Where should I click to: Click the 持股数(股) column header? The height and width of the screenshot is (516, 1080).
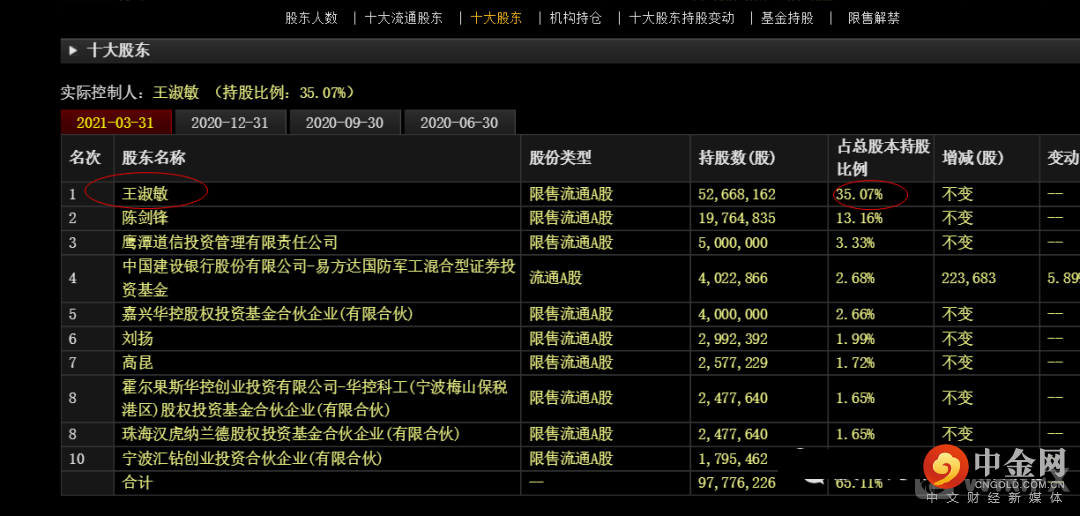coord(736,158)
